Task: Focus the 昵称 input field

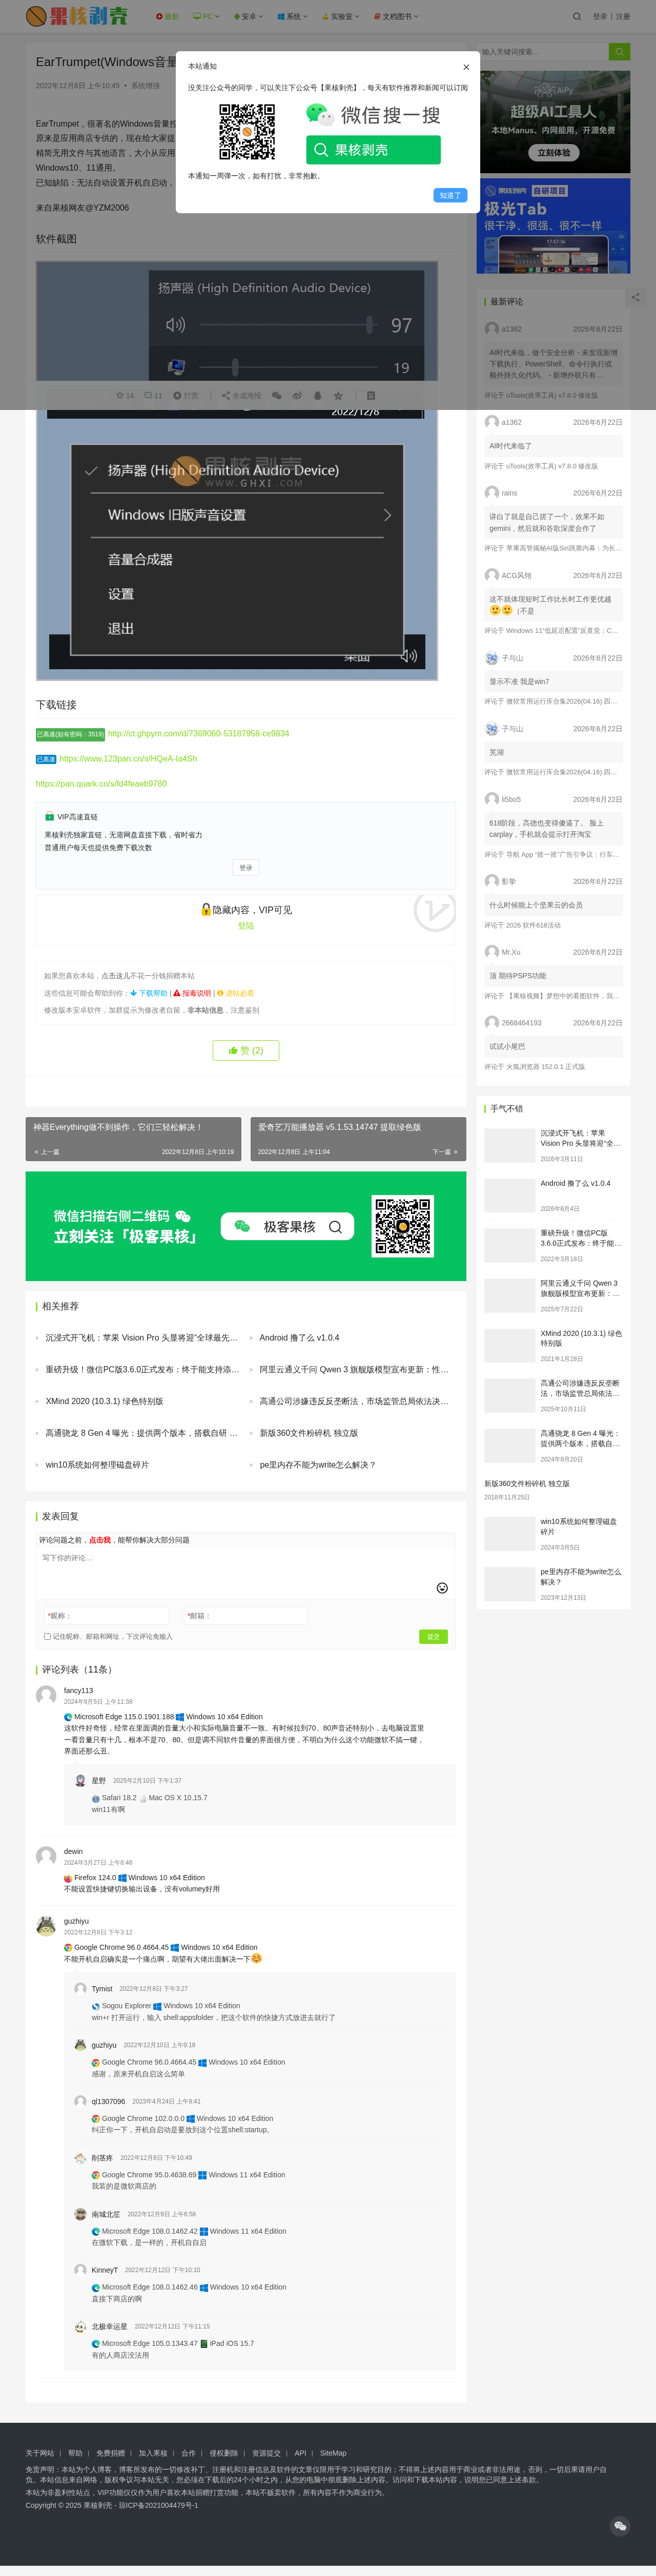Action: tap(106, 1616)
